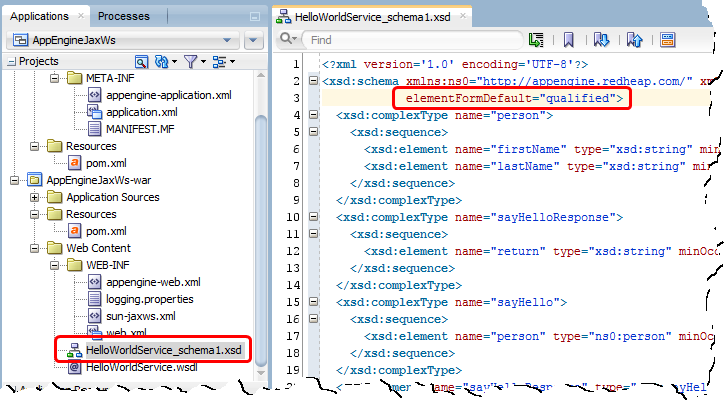
Task: Fold the sayHello complexType at line 15
Action: tap(313, 302)
